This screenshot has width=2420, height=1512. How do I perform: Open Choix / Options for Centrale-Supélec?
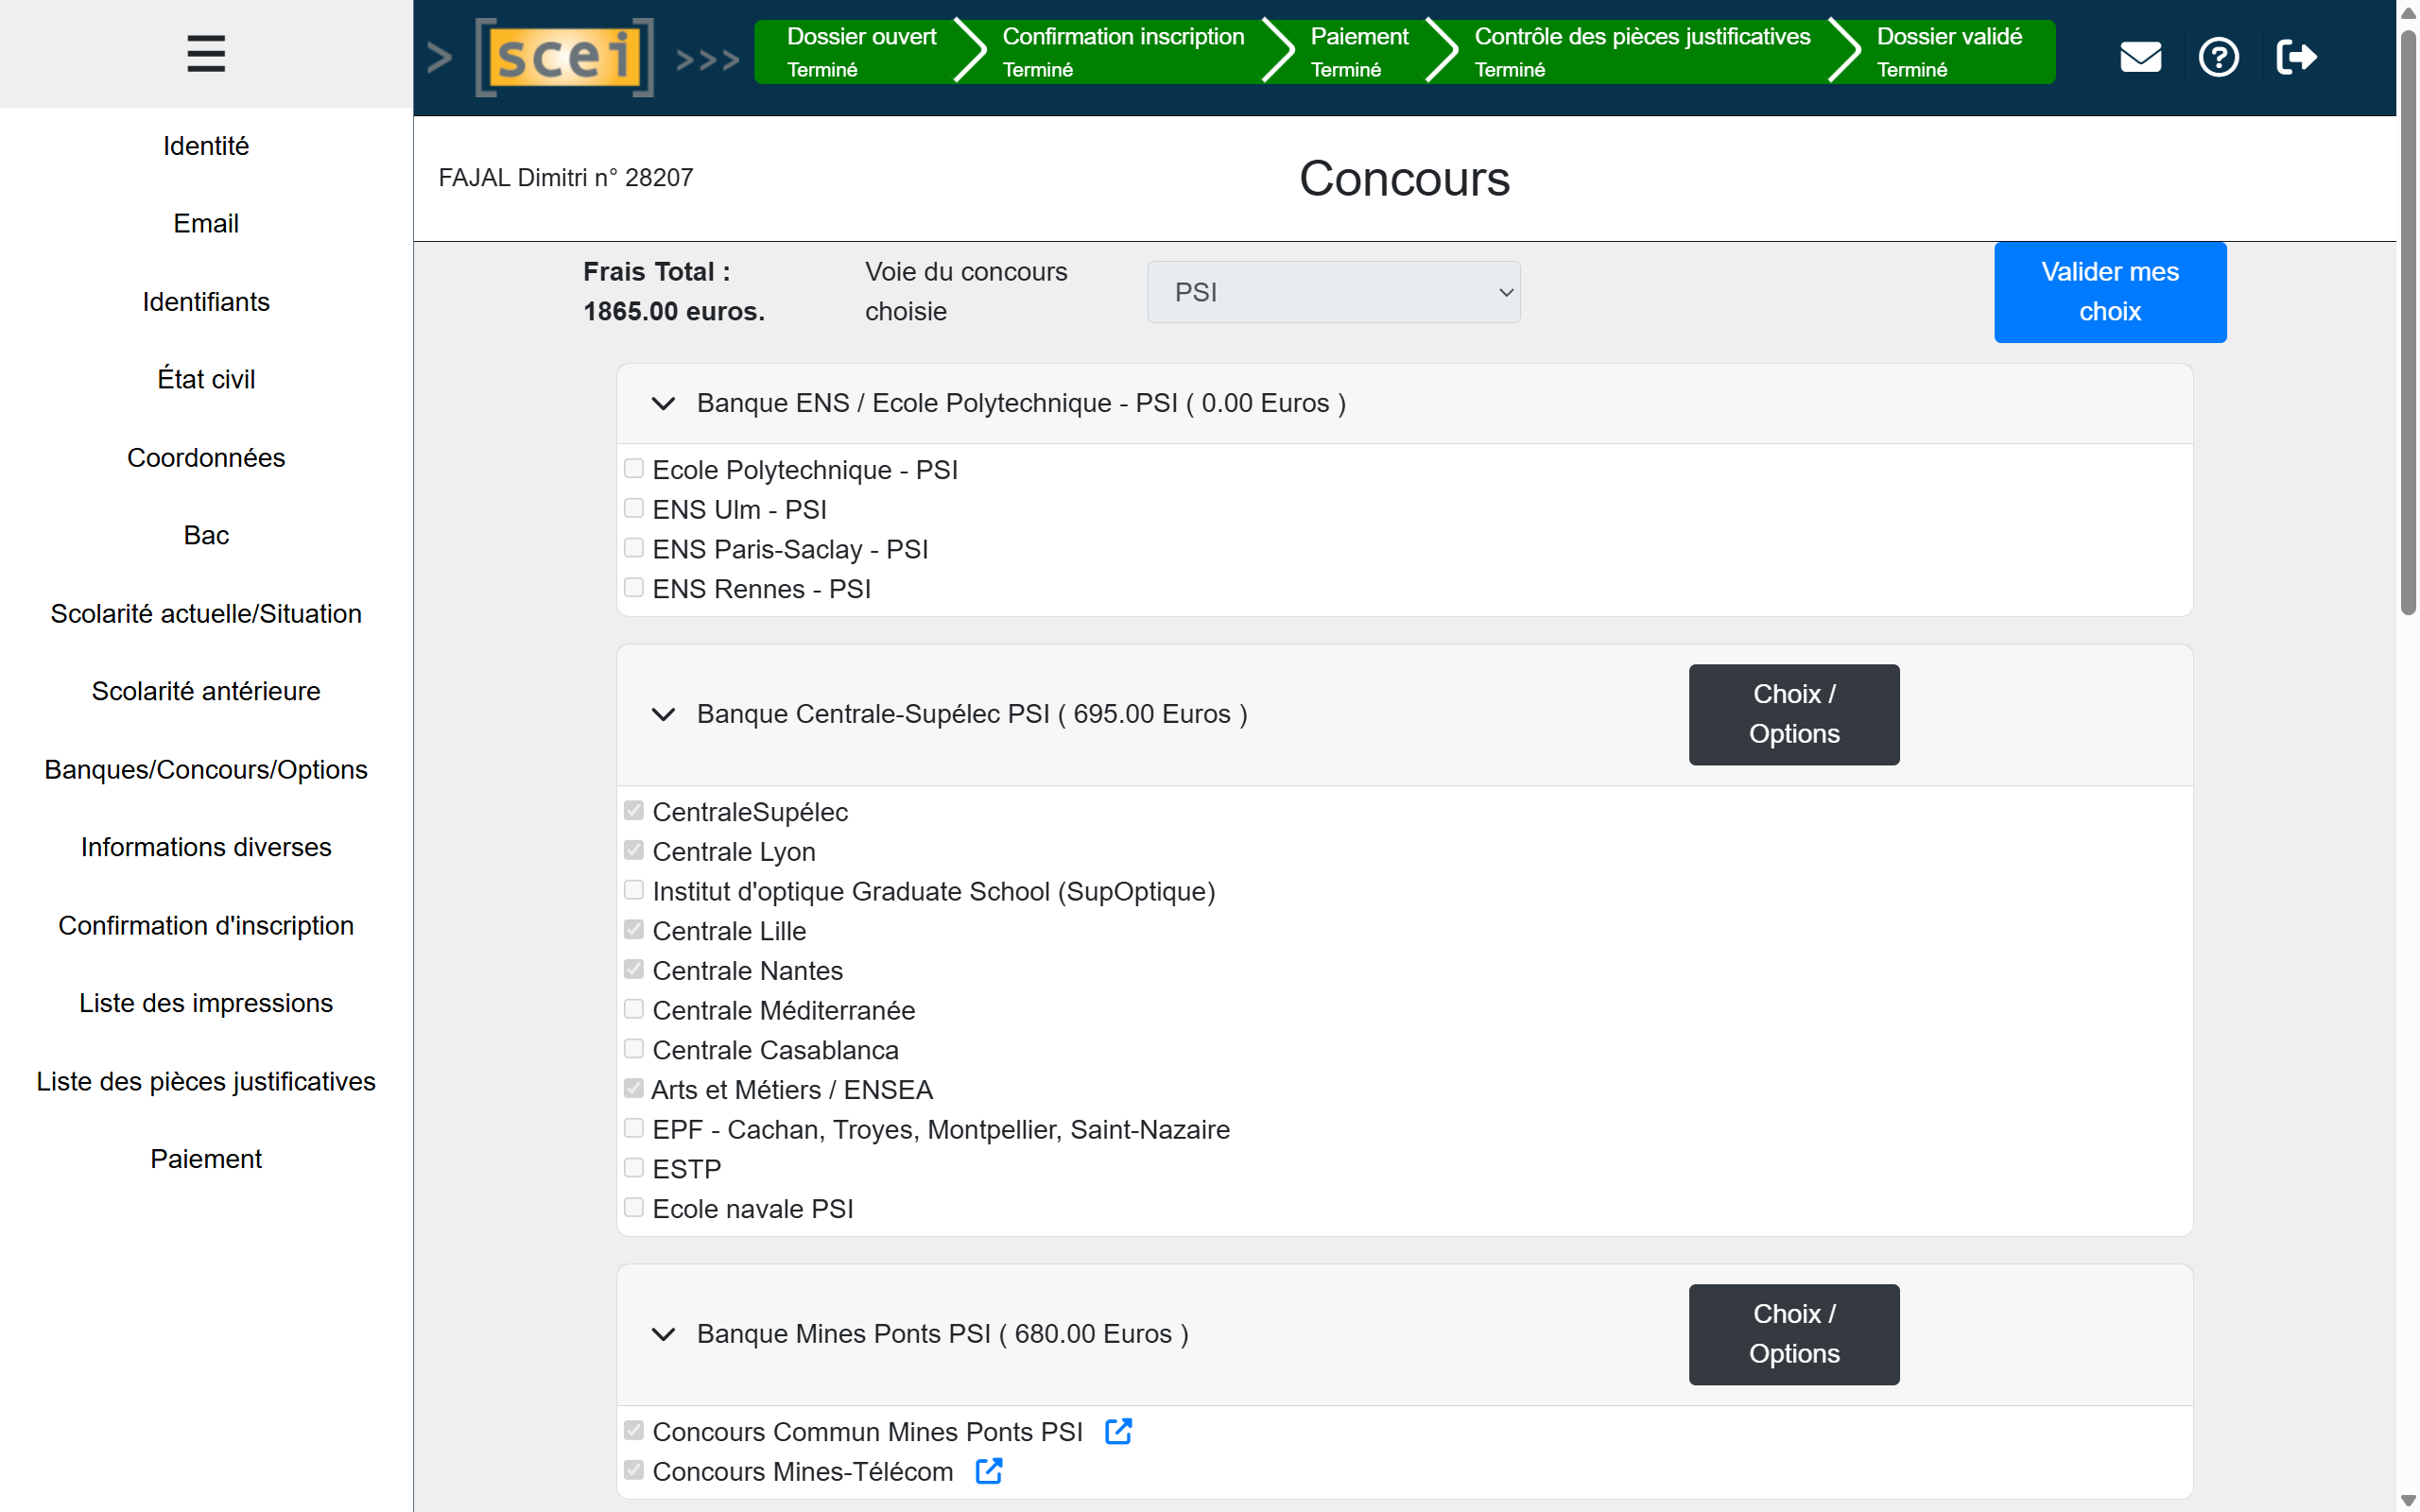(1794, 714)
